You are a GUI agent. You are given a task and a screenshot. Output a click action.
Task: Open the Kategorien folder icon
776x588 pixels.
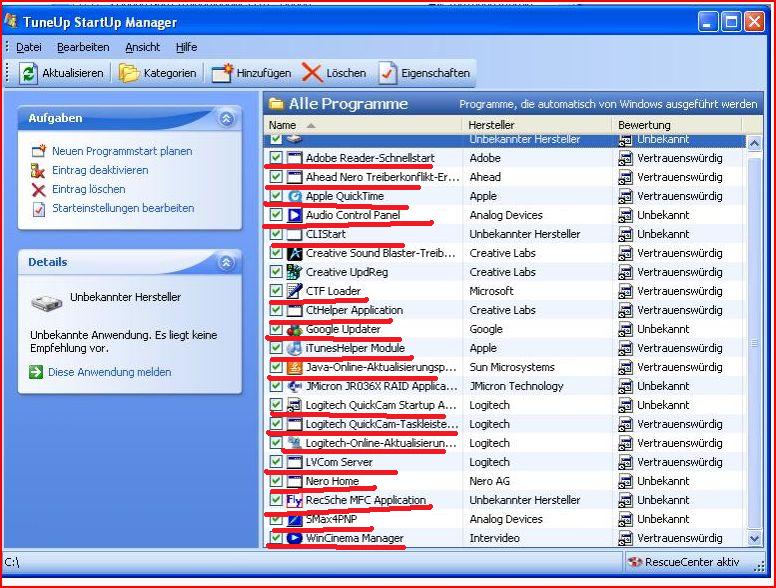pos(129,73)
